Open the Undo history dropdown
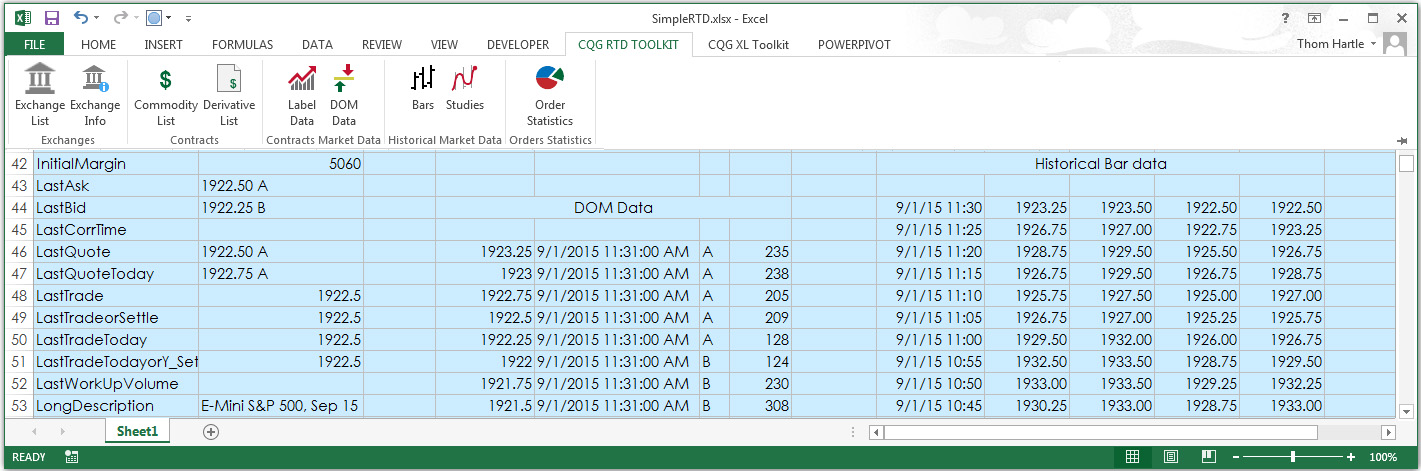Screen dimensions: 1421x471 click(x=96, y=18)
